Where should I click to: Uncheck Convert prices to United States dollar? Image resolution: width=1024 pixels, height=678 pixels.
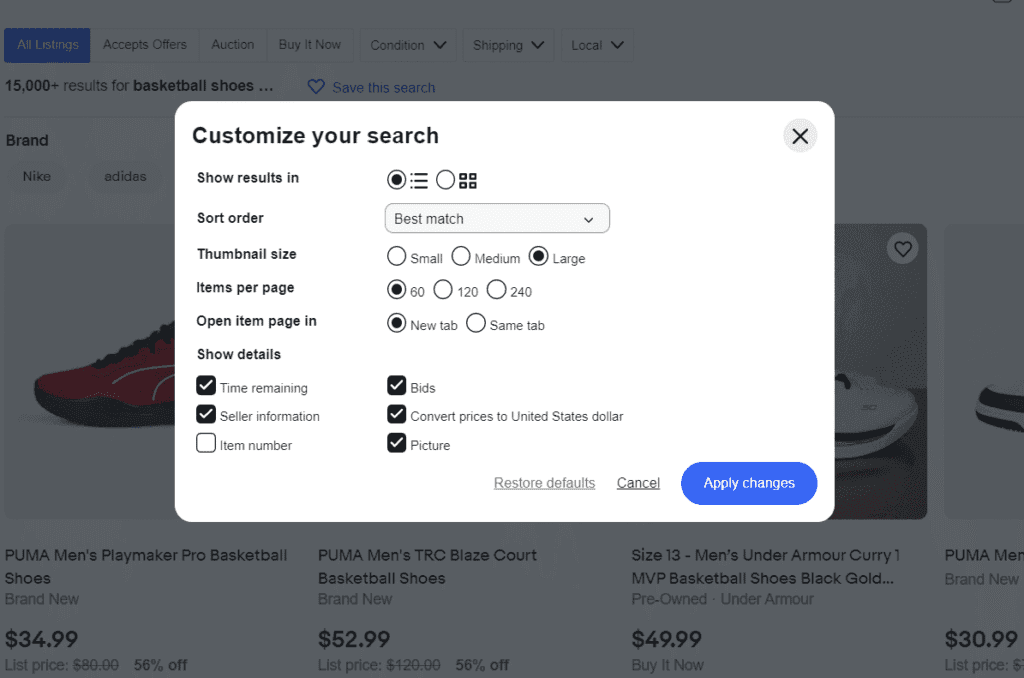tap(397, 414)
